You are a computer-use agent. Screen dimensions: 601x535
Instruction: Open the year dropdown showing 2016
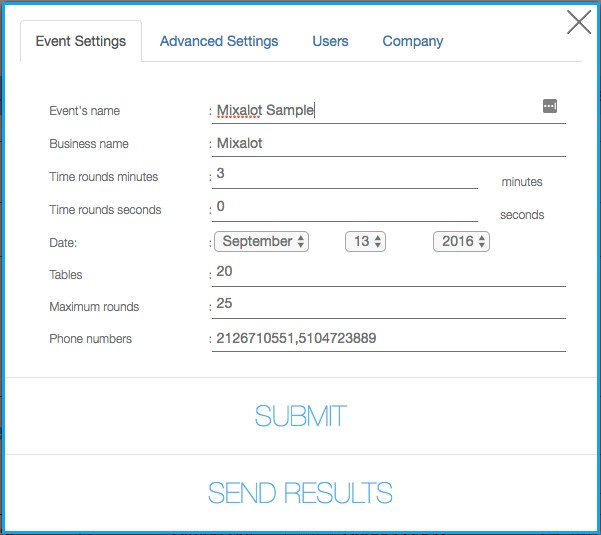461,241
